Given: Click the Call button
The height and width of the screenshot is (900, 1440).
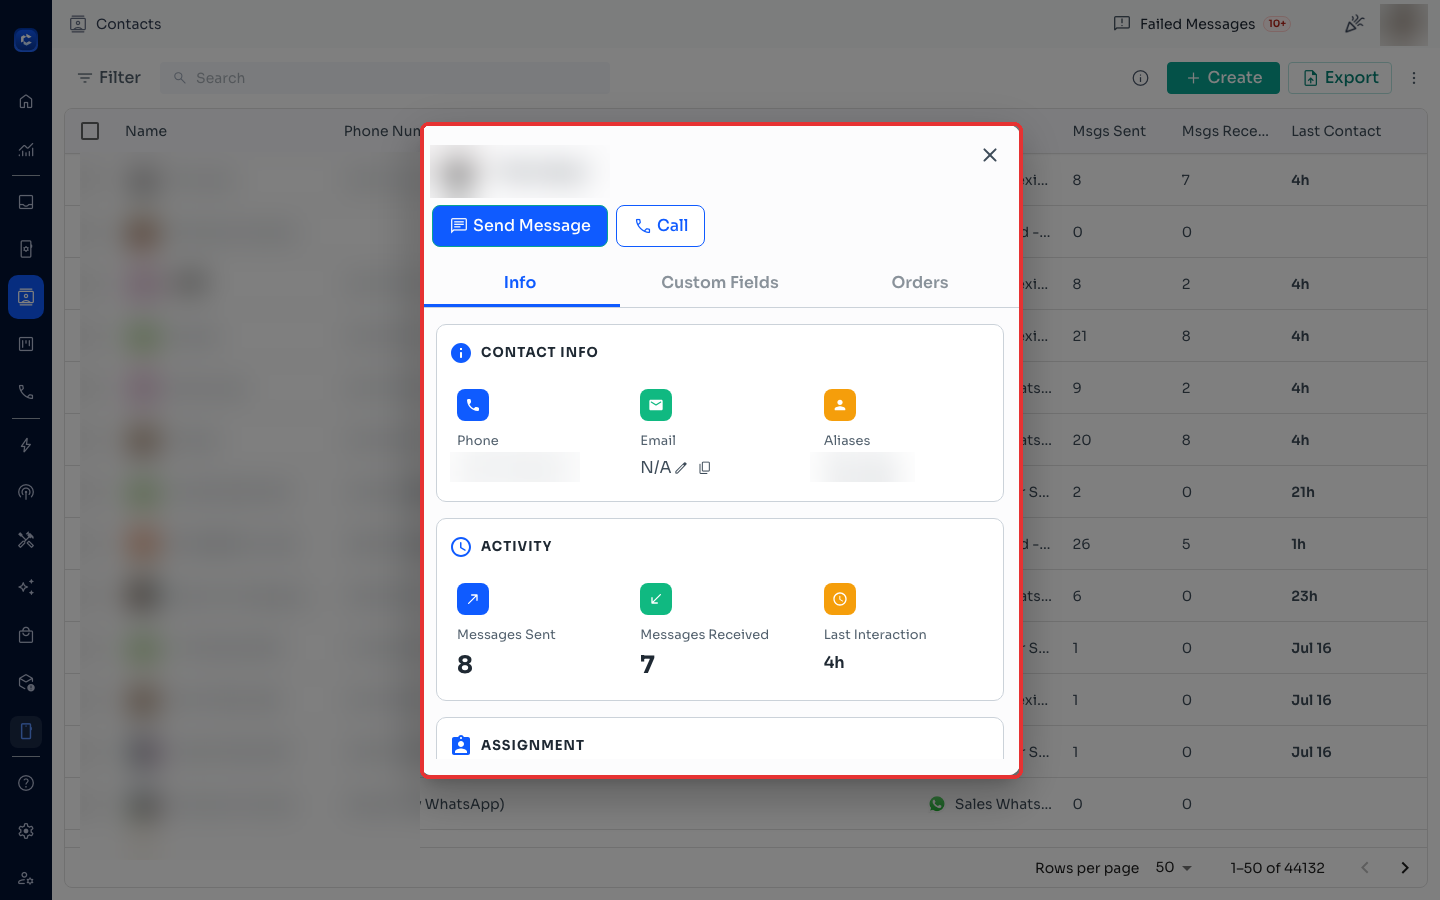Looking at the screenshot, I should pyautogui.click(x=660, y=226).
